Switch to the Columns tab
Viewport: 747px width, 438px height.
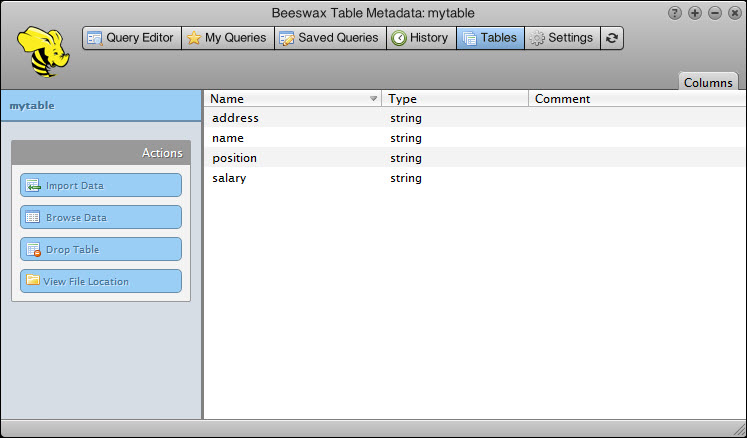(x=708, y=83)
